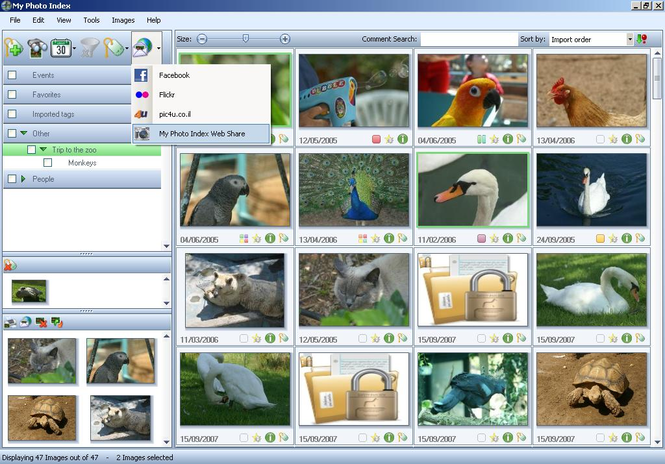Tick the Favorites checkbox
The height and width of the screenshot is (464, 665).
click(x=12, y=95)
